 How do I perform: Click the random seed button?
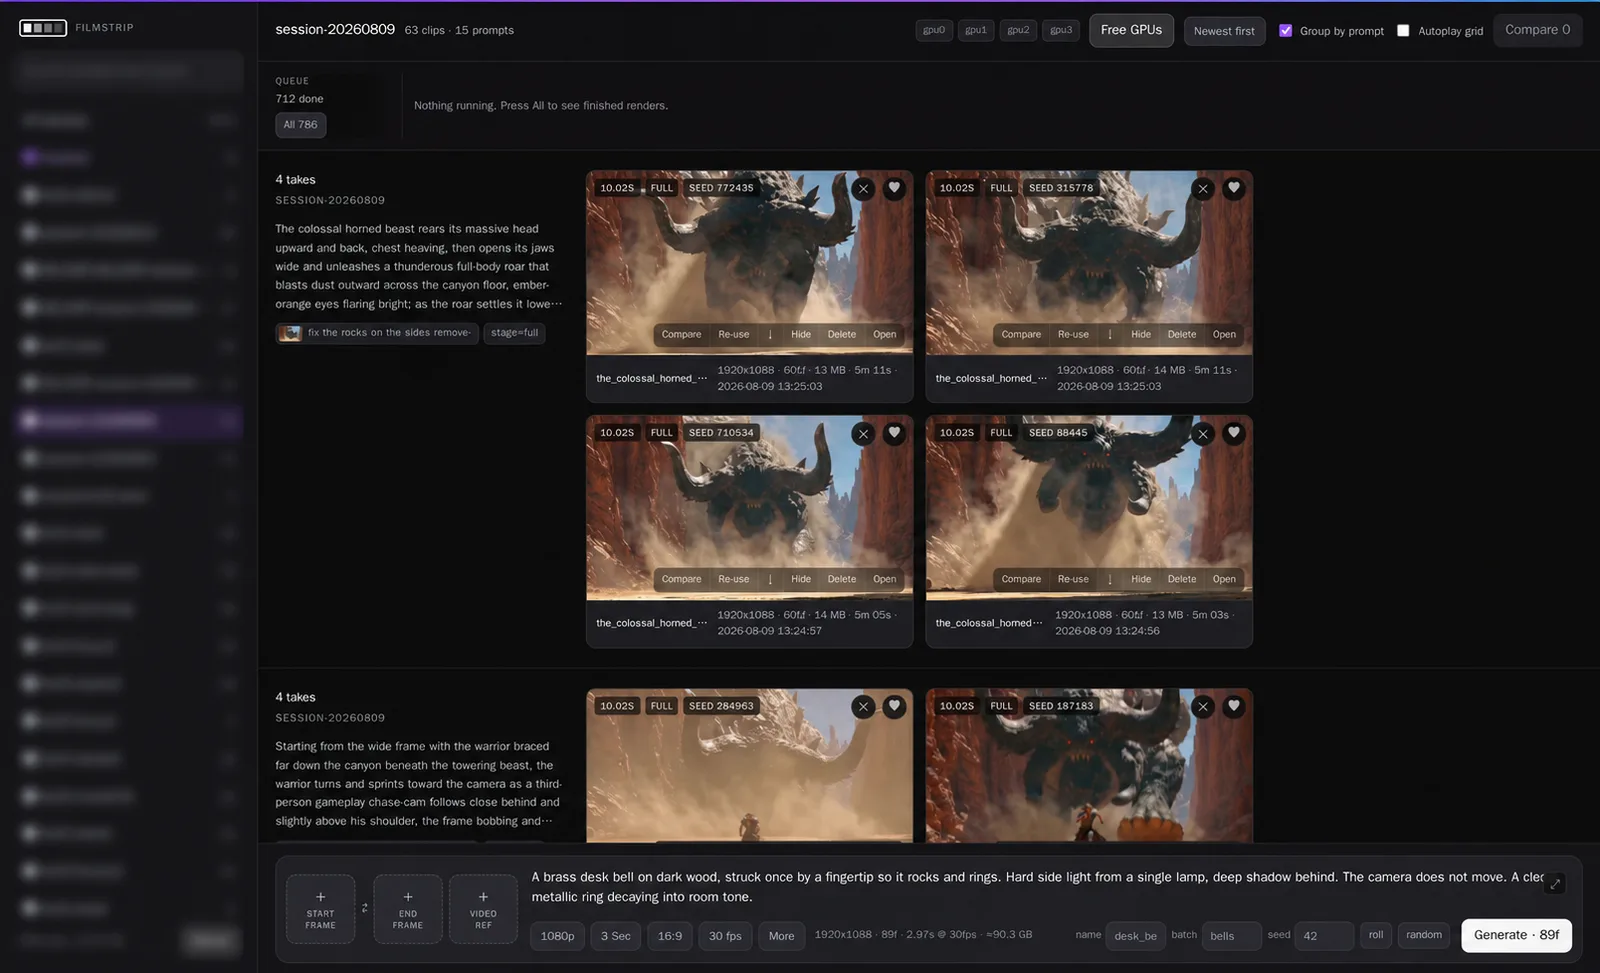pyautogui.click(x=1424, y=935)
